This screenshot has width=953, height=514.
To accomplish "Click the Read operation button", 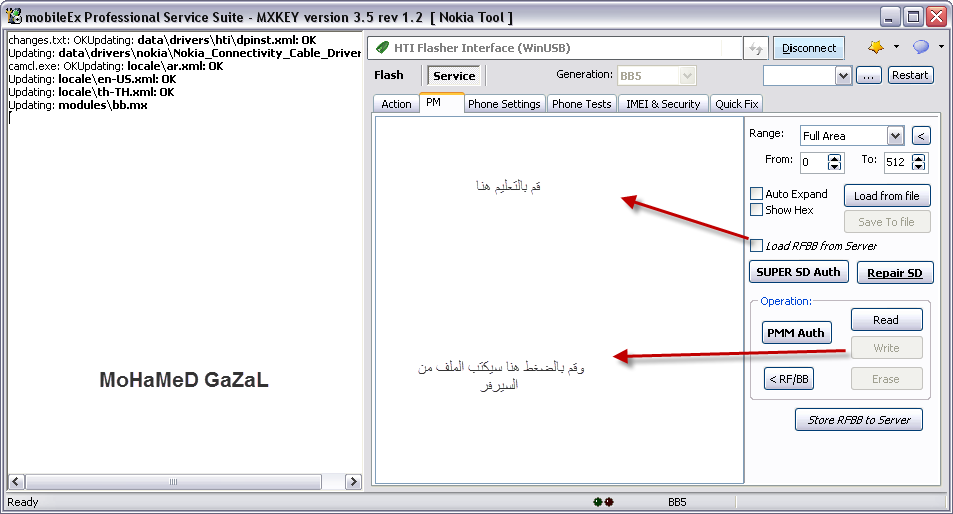I will click(x=886, y=320).
